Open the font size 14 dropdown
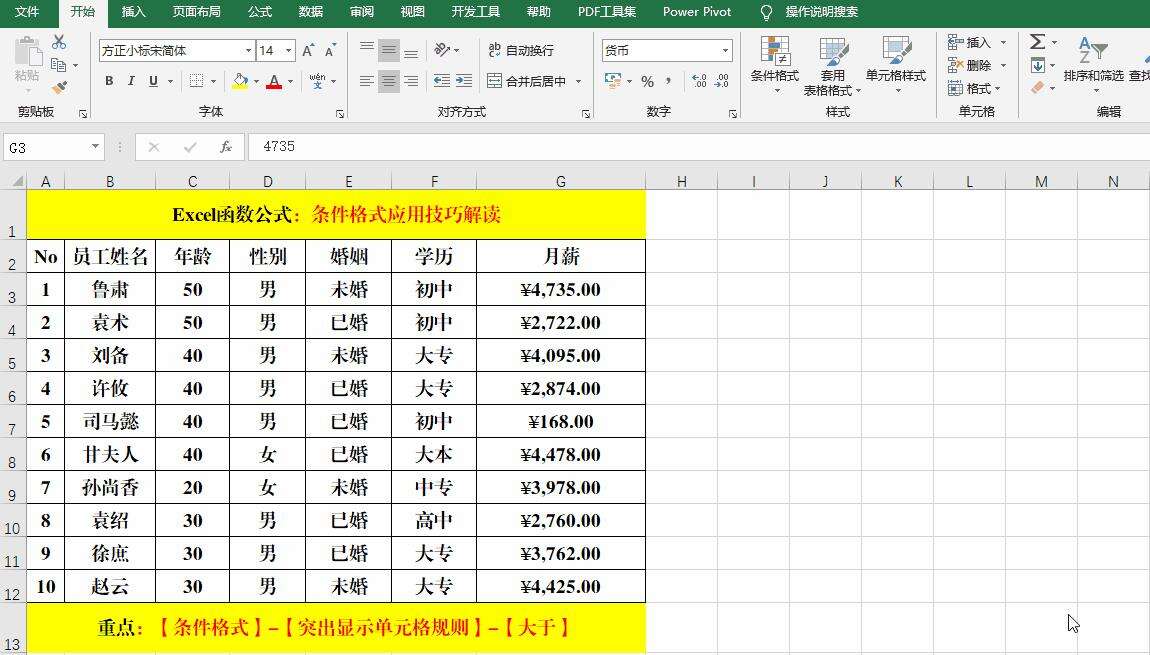The height and width of the screenshot is (655, 1150). tap(289, 51)
